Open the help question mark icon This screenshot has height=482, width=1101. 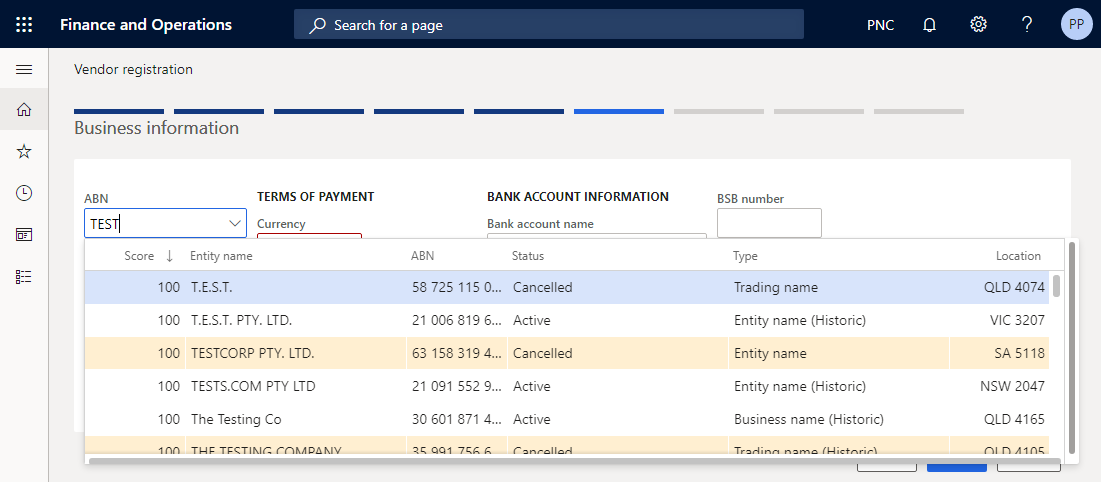(1027, 25)
